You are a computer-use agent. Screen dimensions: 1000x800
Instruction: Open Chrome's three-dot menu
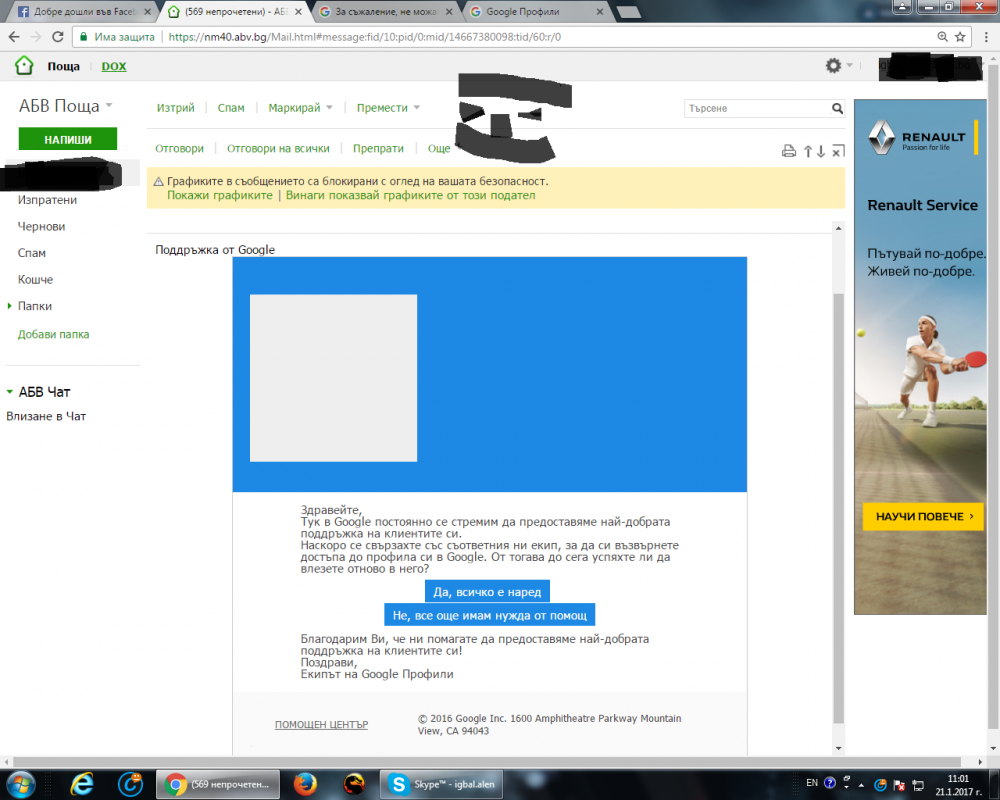coord(986,37)
